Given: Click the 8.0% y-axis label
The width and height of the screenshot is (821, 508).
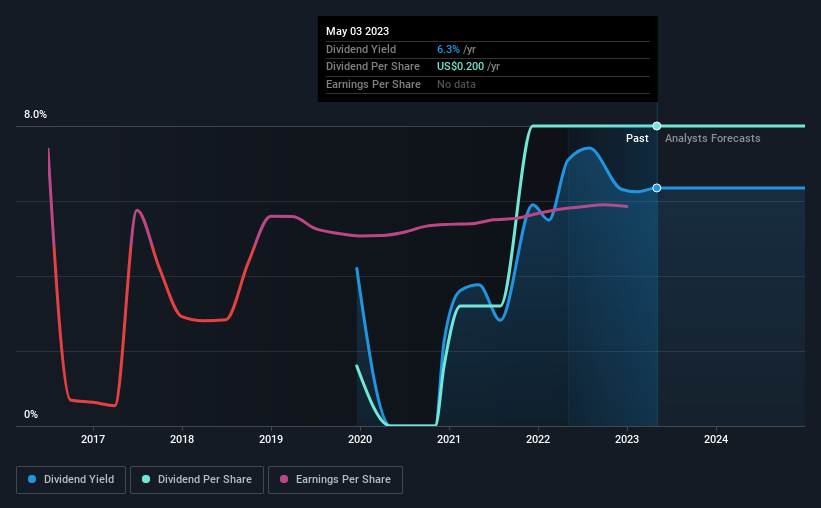Looking at the screenshot, I should point(35,114).
